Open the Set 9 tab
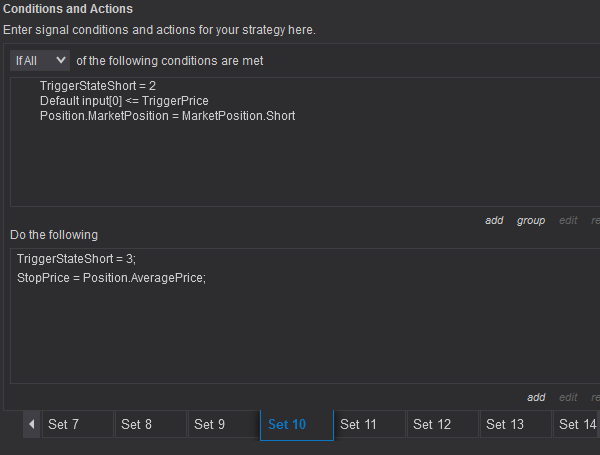 [210, 424]
